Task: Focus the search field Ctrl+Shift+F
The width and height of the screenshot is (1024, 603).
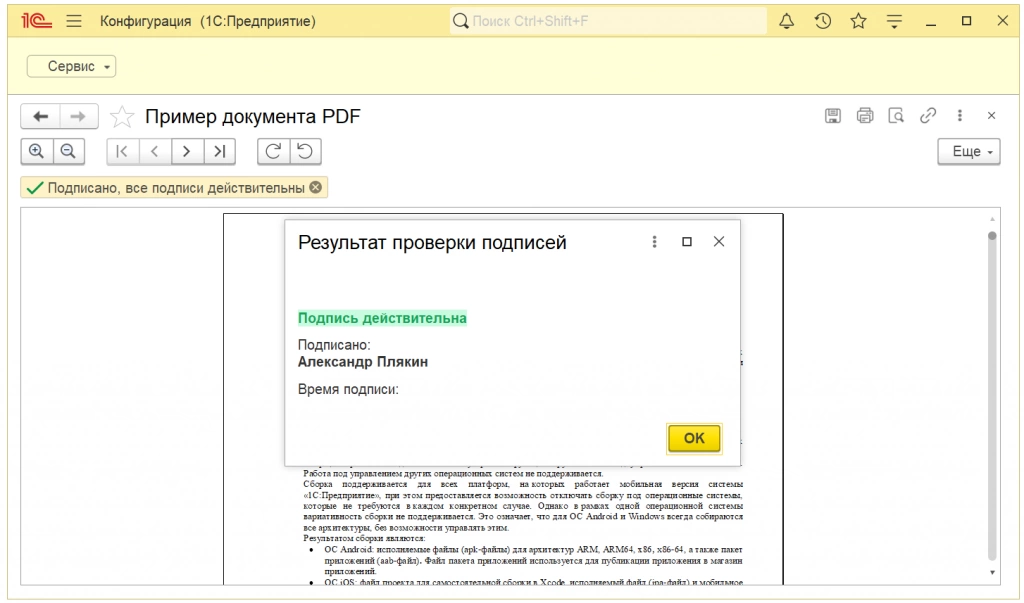Action: [609, 21]
